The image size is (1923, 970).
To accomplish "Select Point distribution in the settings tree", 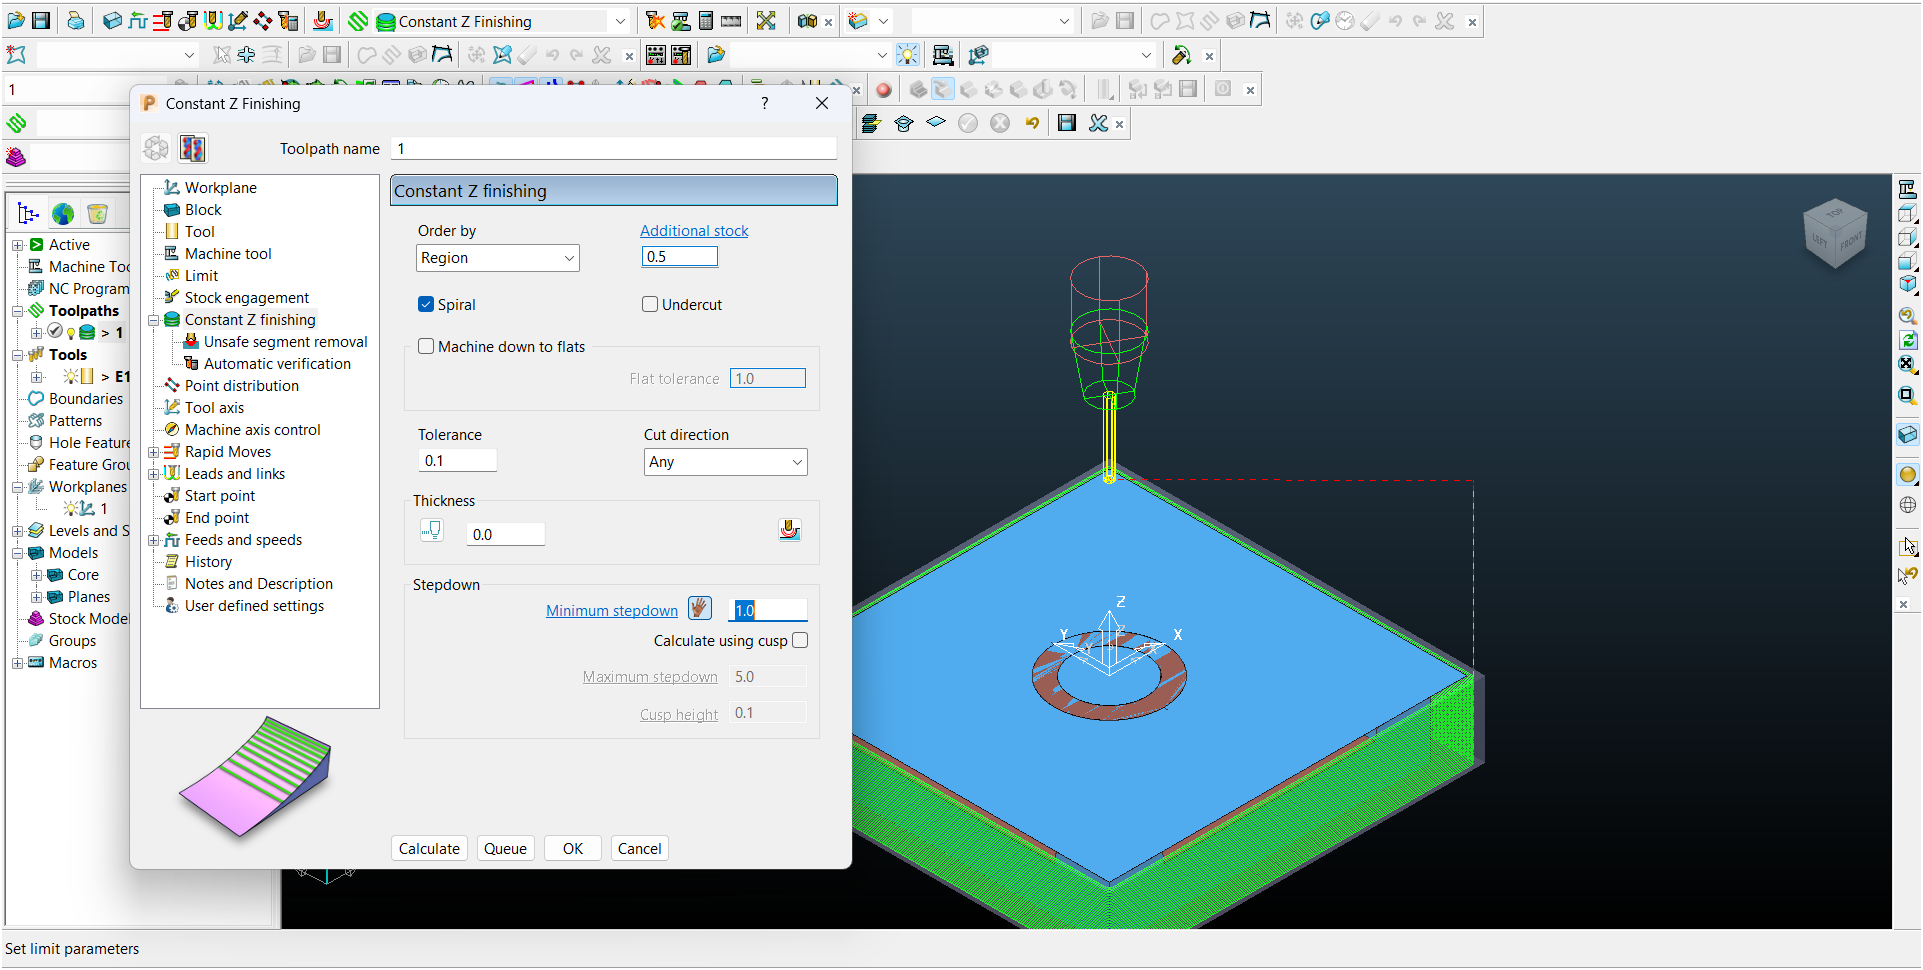I will (241, 386).
